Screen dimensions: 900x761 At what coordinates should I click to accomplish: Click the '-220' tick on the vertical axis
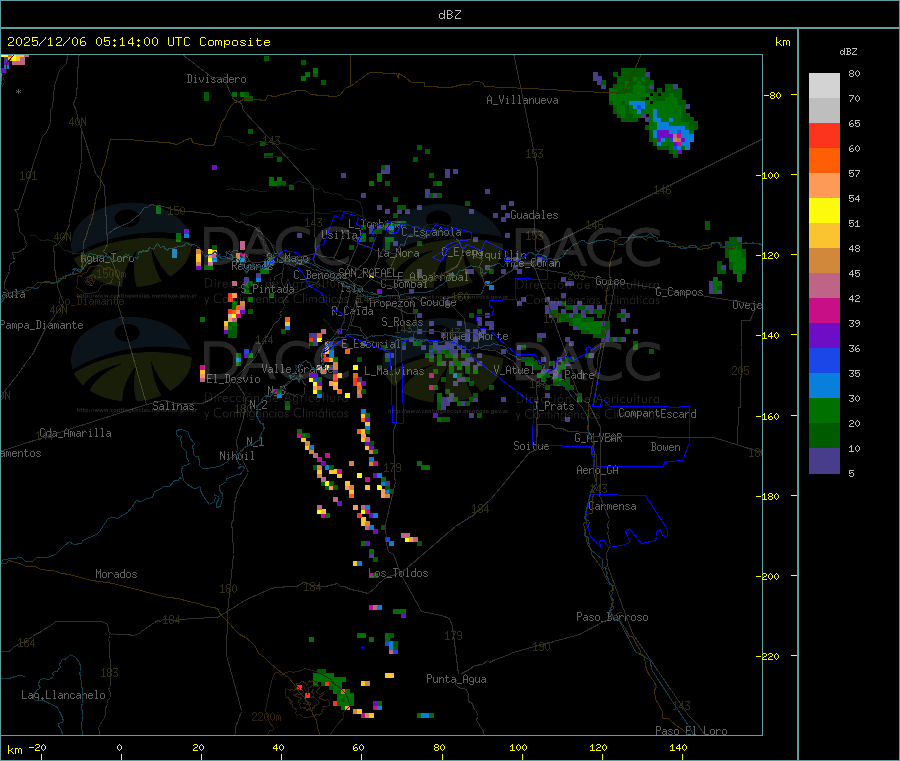coord(770,657)
